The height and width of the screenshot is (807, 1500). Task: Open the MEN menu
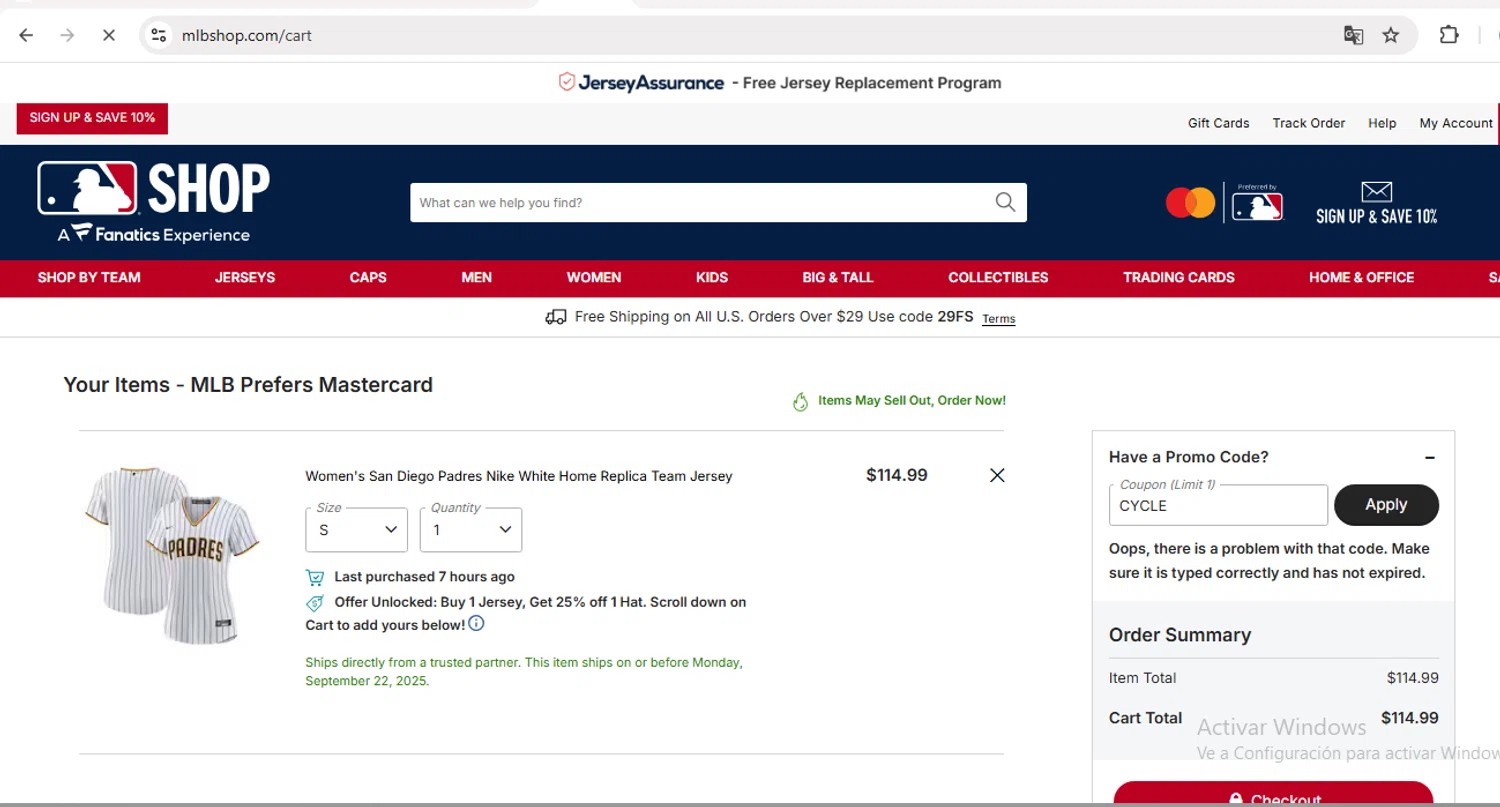477,278
